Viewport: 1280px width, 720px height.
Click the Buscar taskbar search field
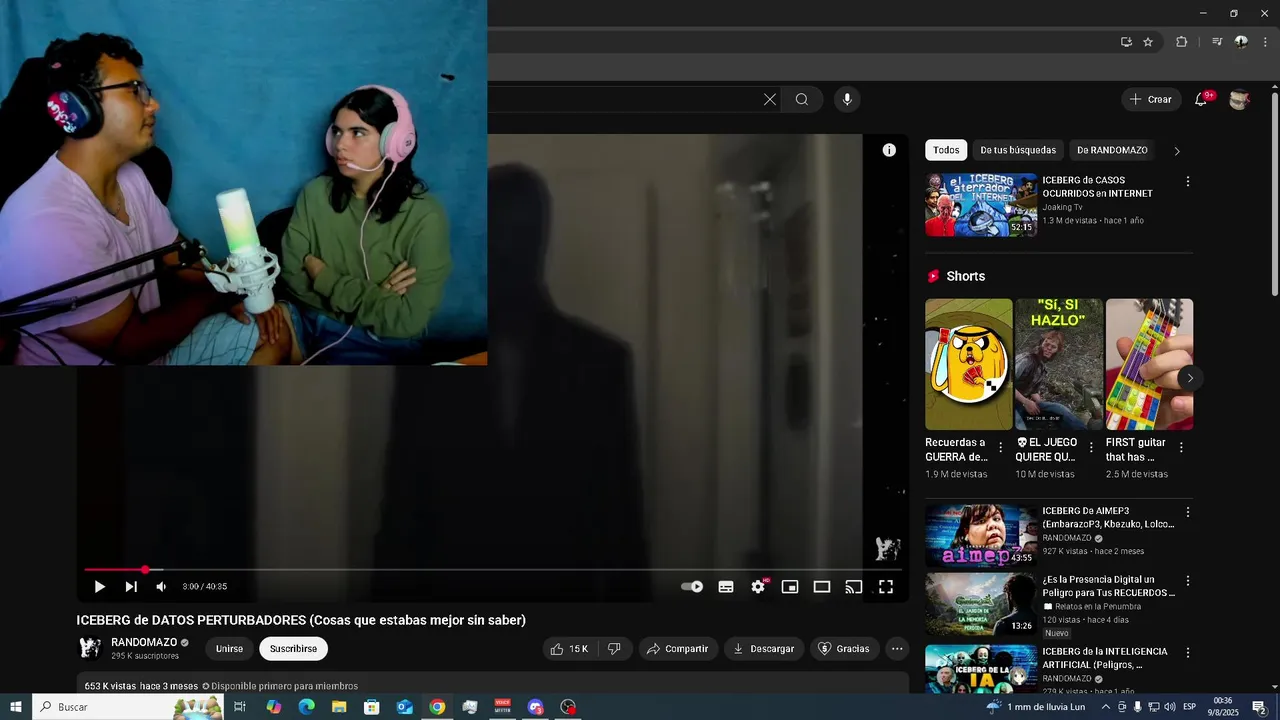pos(128,707)
